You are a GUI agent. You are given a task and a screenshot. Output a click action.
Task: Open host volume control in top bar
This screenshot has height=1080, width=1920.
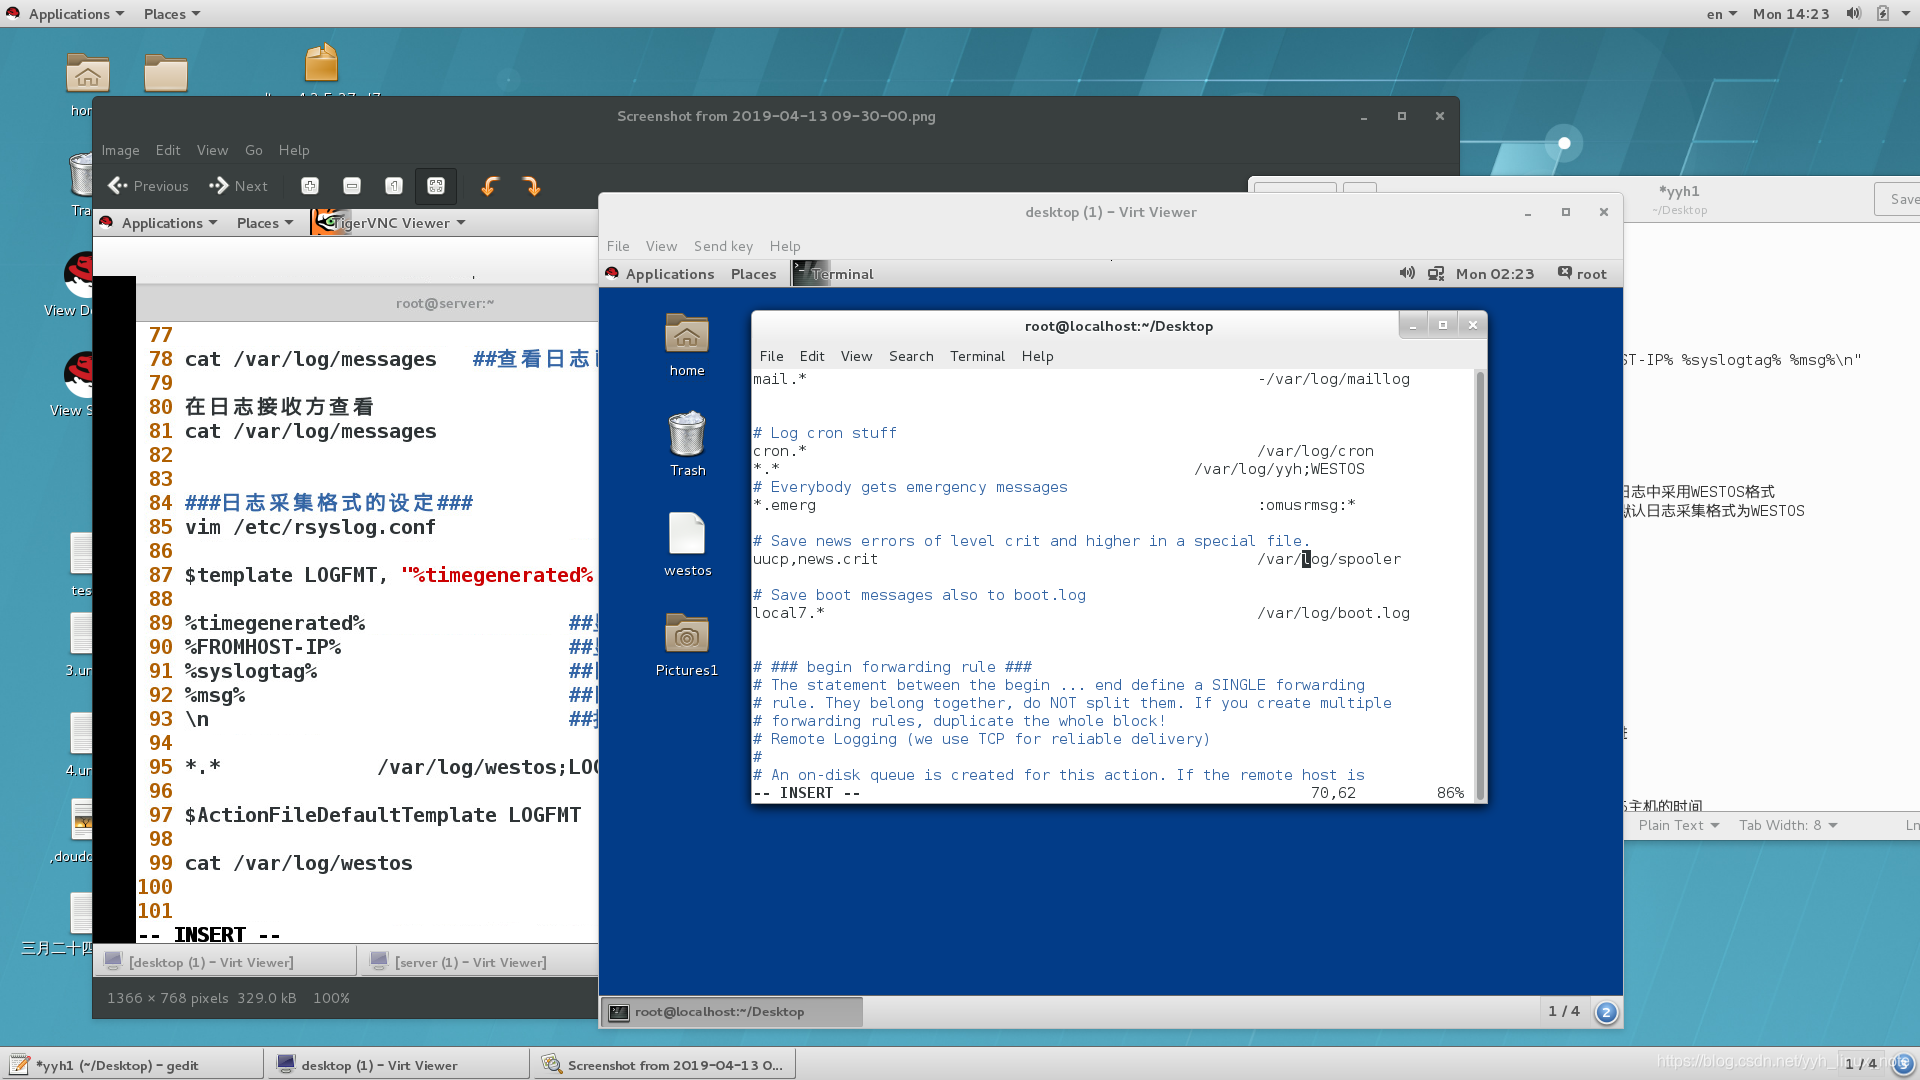(x=1853, y=14)
